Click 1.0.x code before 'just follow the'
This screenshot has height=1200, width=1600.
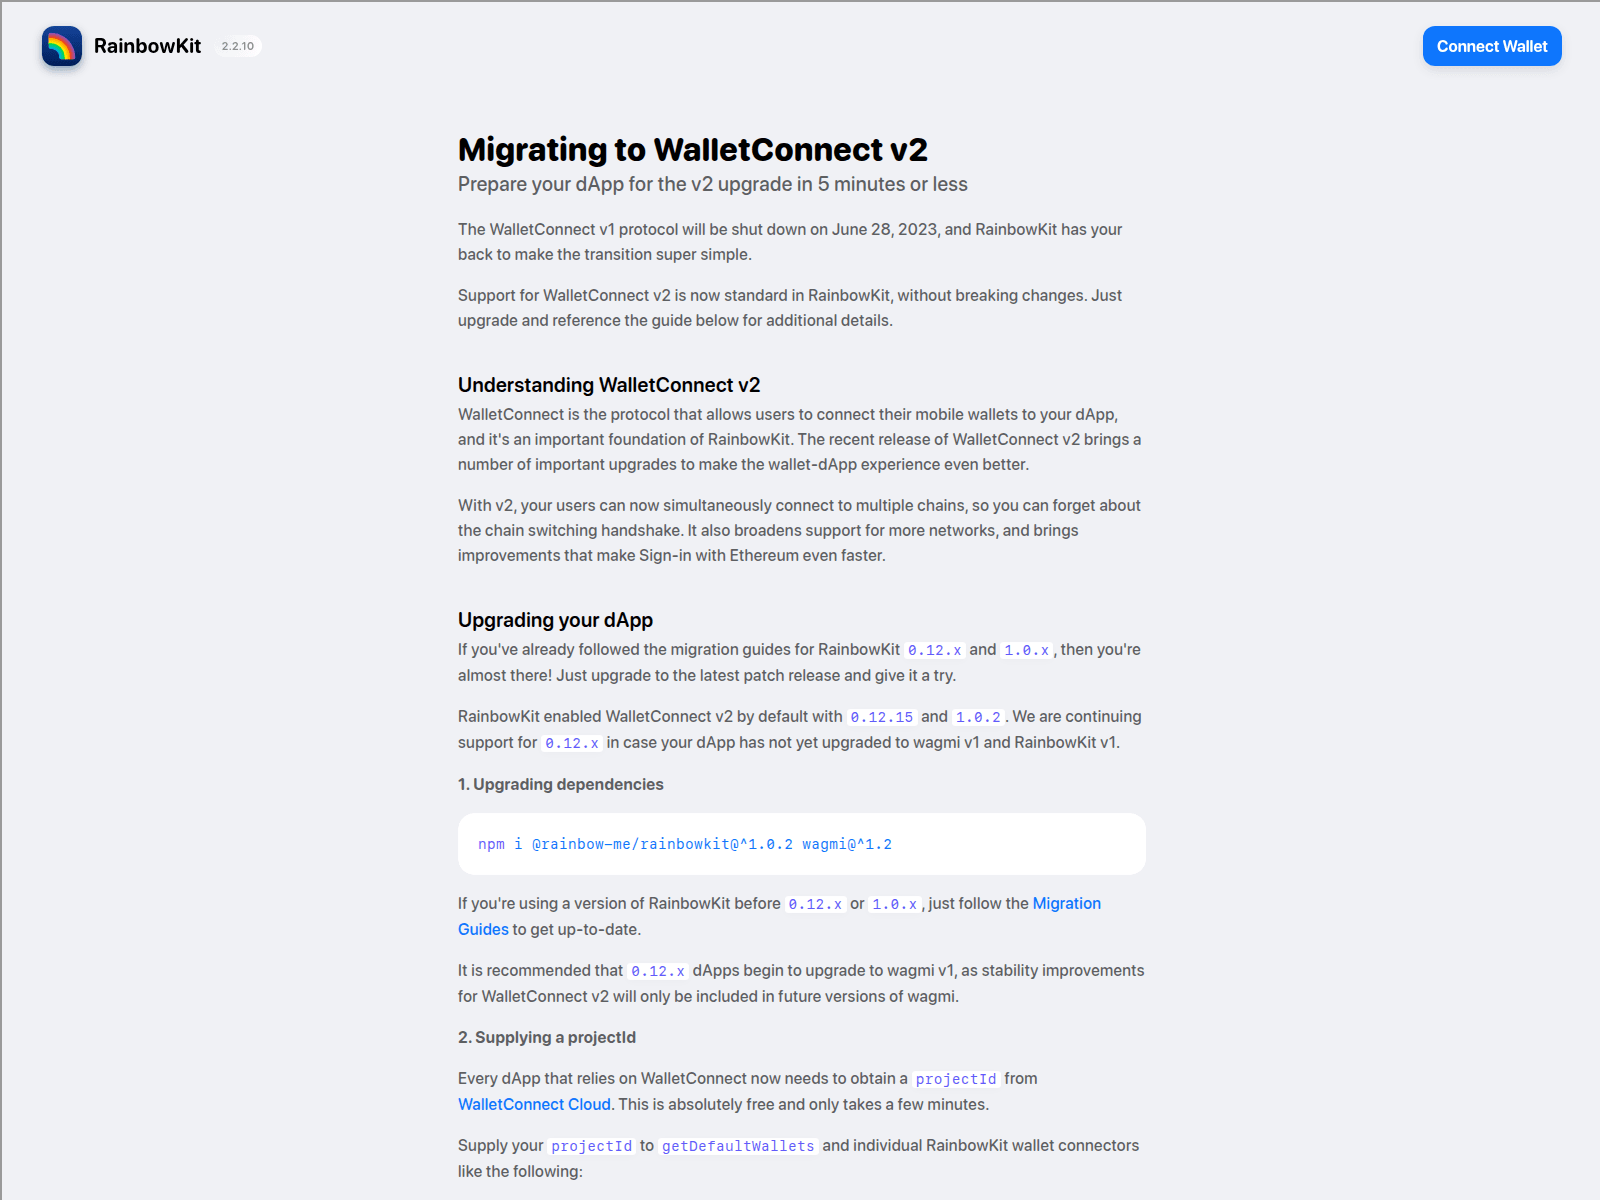pyautogui.click(x=894, y=904)
